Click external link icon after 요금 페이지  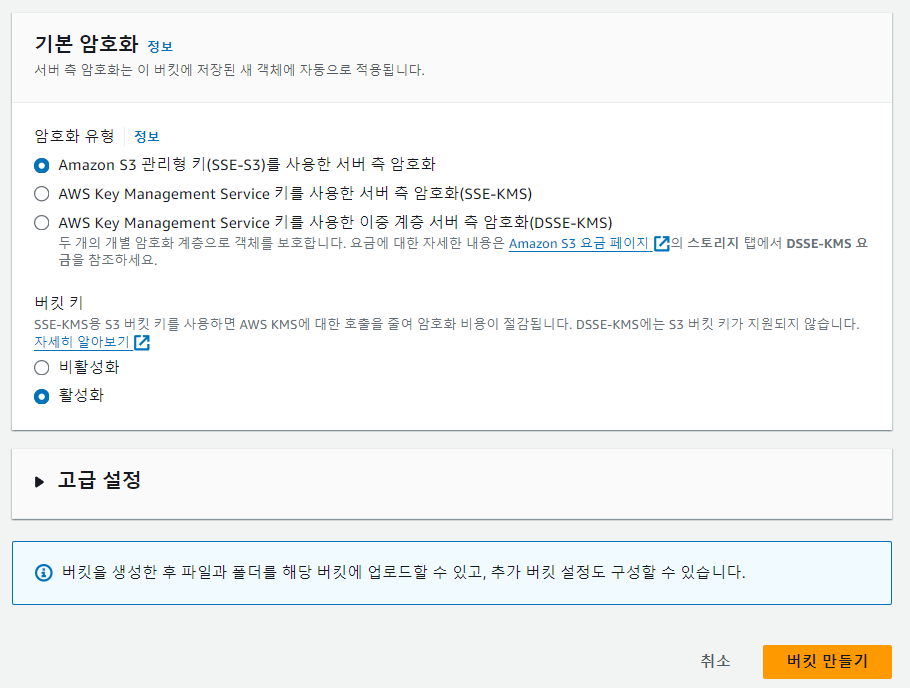pos(662,243)
